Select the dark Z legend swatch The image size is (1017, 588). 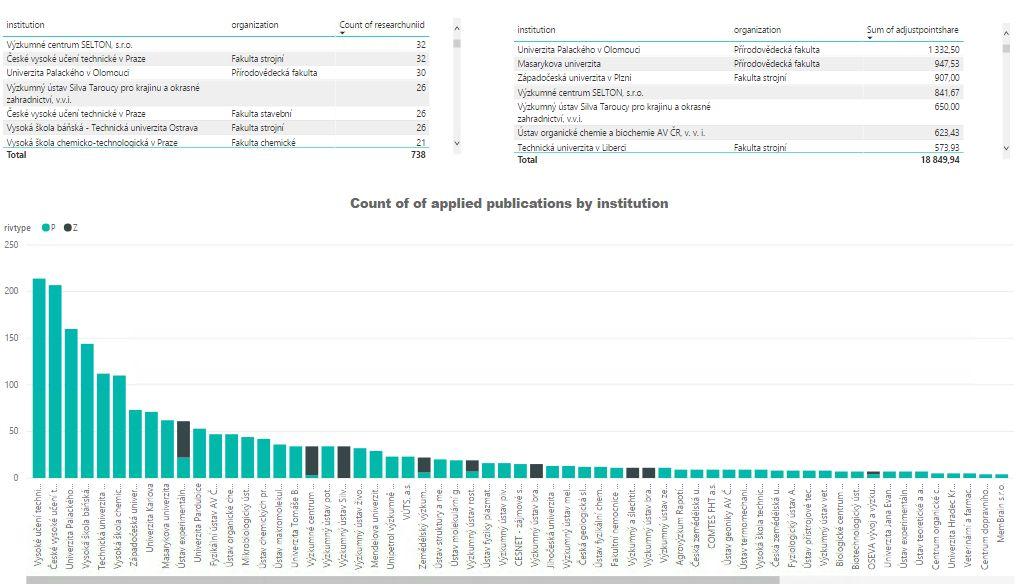point(67,228)
